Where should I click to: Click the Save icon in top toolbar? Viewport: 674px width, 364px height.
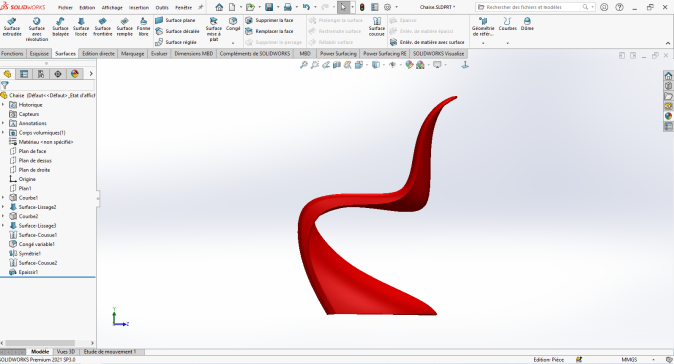click(269, 7)
